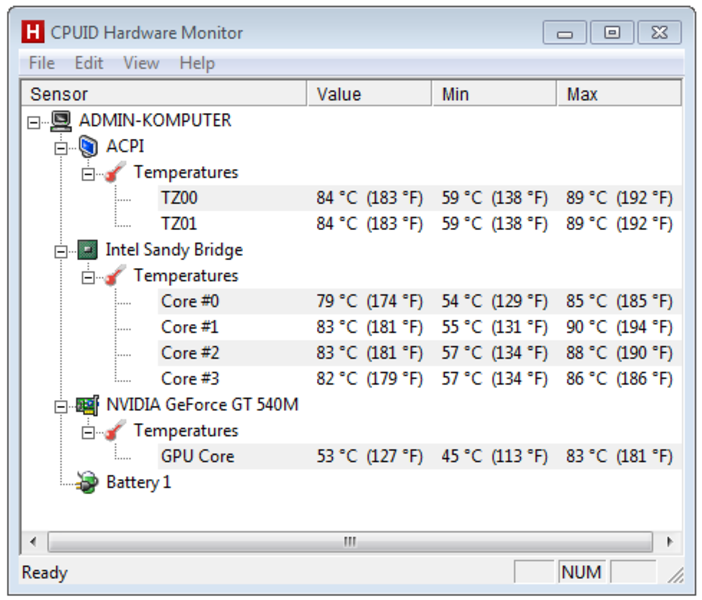The image size is (702, 600).
Task: Click the thermometer icon under ACPI
Action: pyautogui.click(x=115, y=172)
